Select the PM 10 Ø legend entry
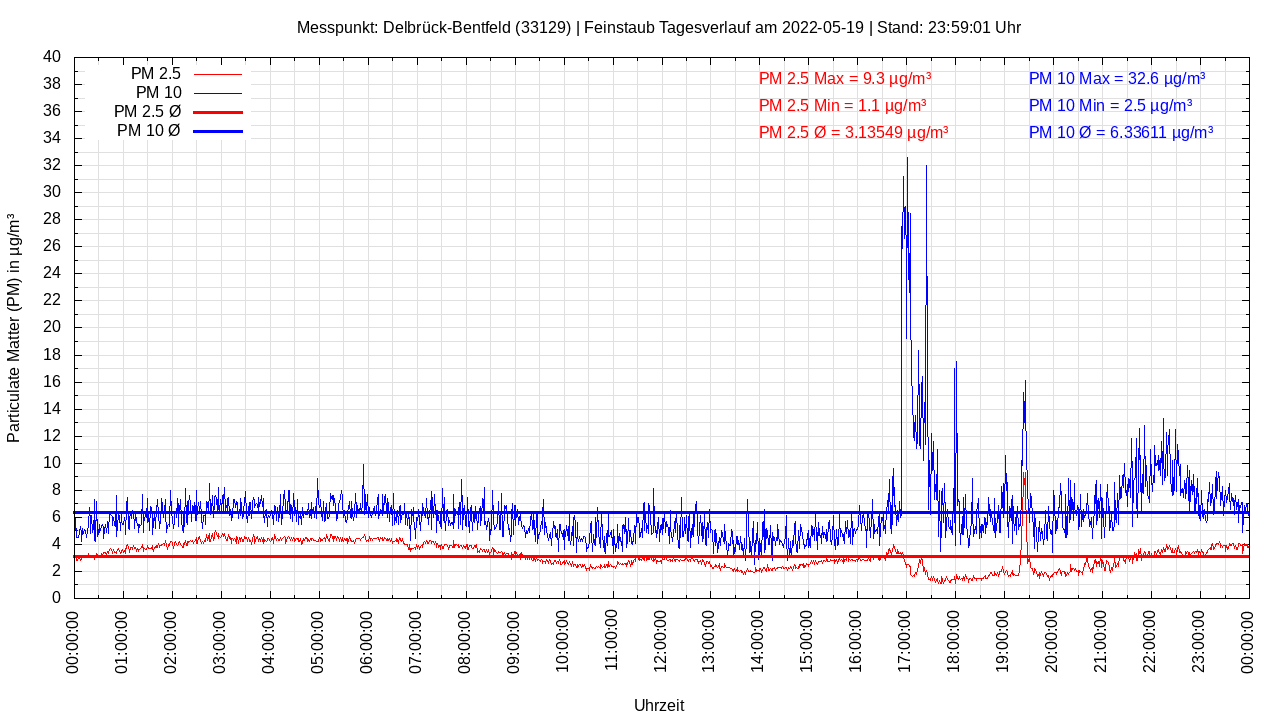This screenshot has height=720, width=1280. coord(148,131)
